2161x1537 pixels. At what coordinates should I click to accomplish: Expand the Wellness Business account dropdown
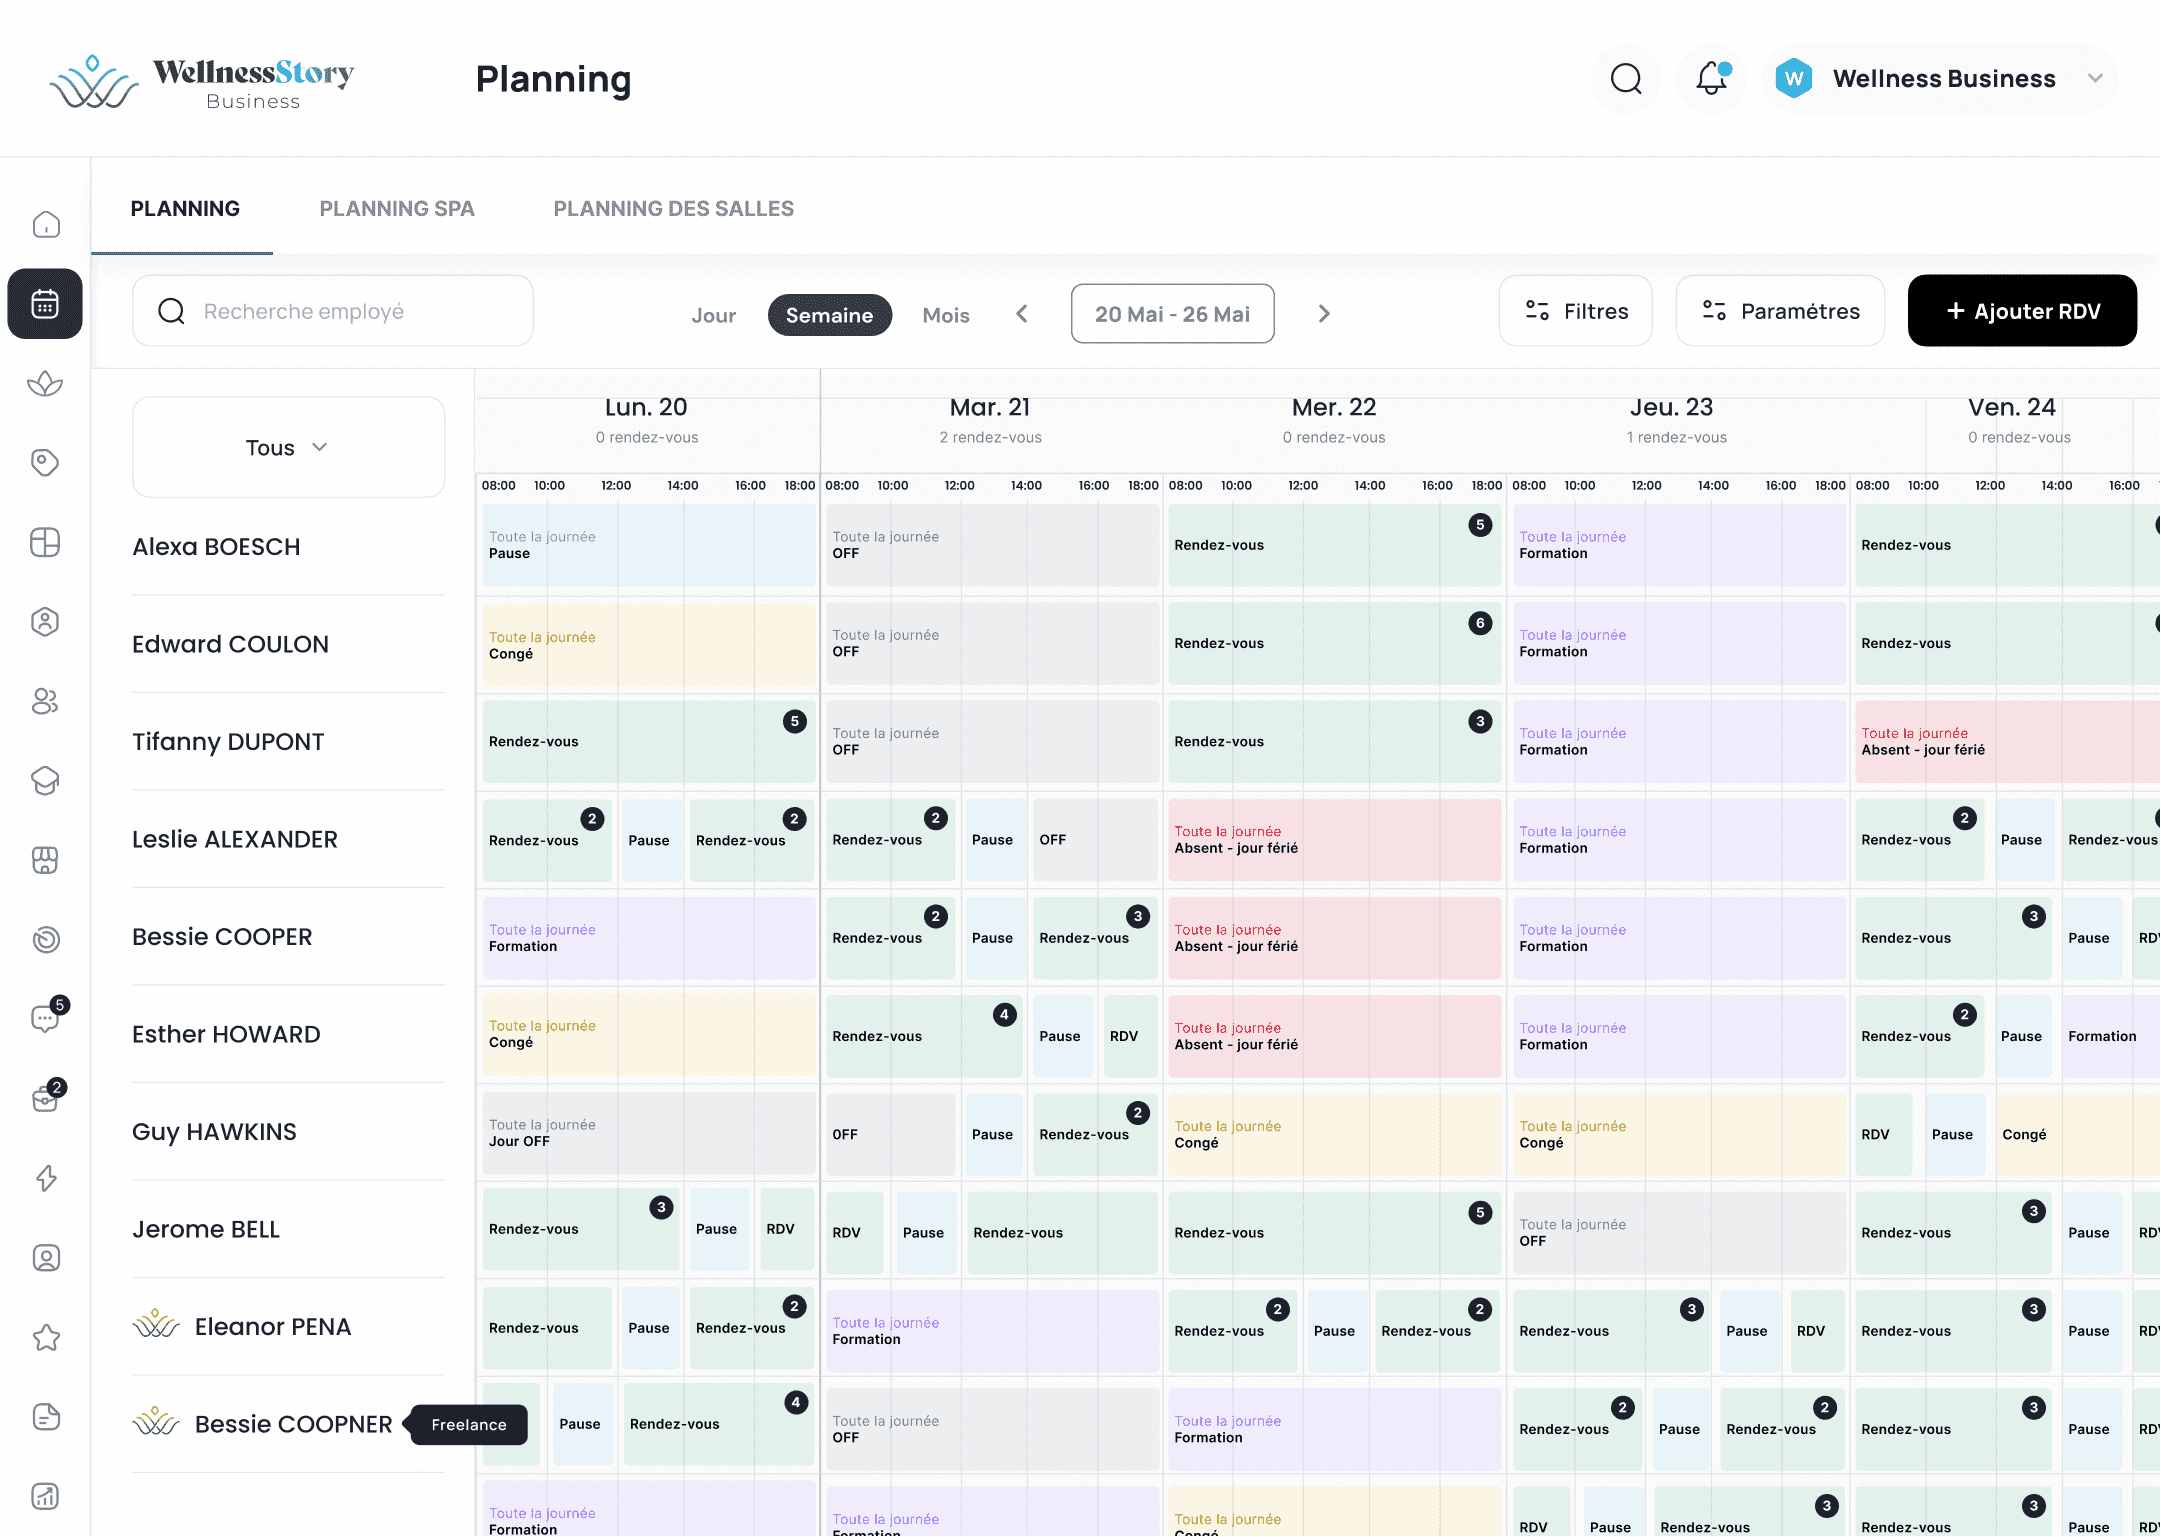tap(2095, 78)
